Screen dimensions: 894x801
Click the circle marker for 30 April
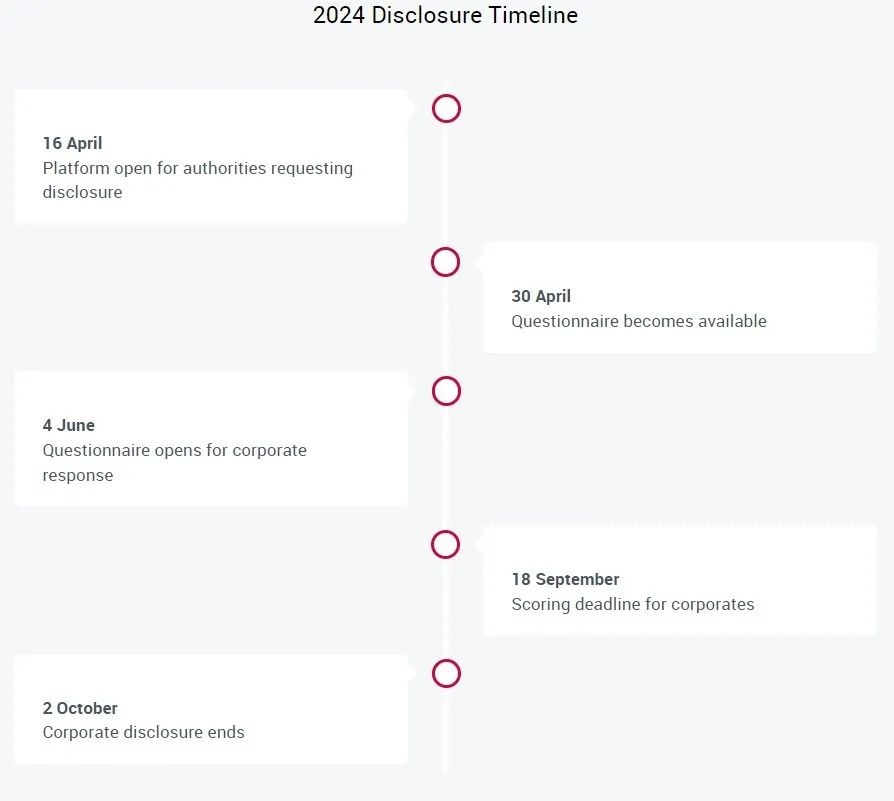(x=445, y=262)
